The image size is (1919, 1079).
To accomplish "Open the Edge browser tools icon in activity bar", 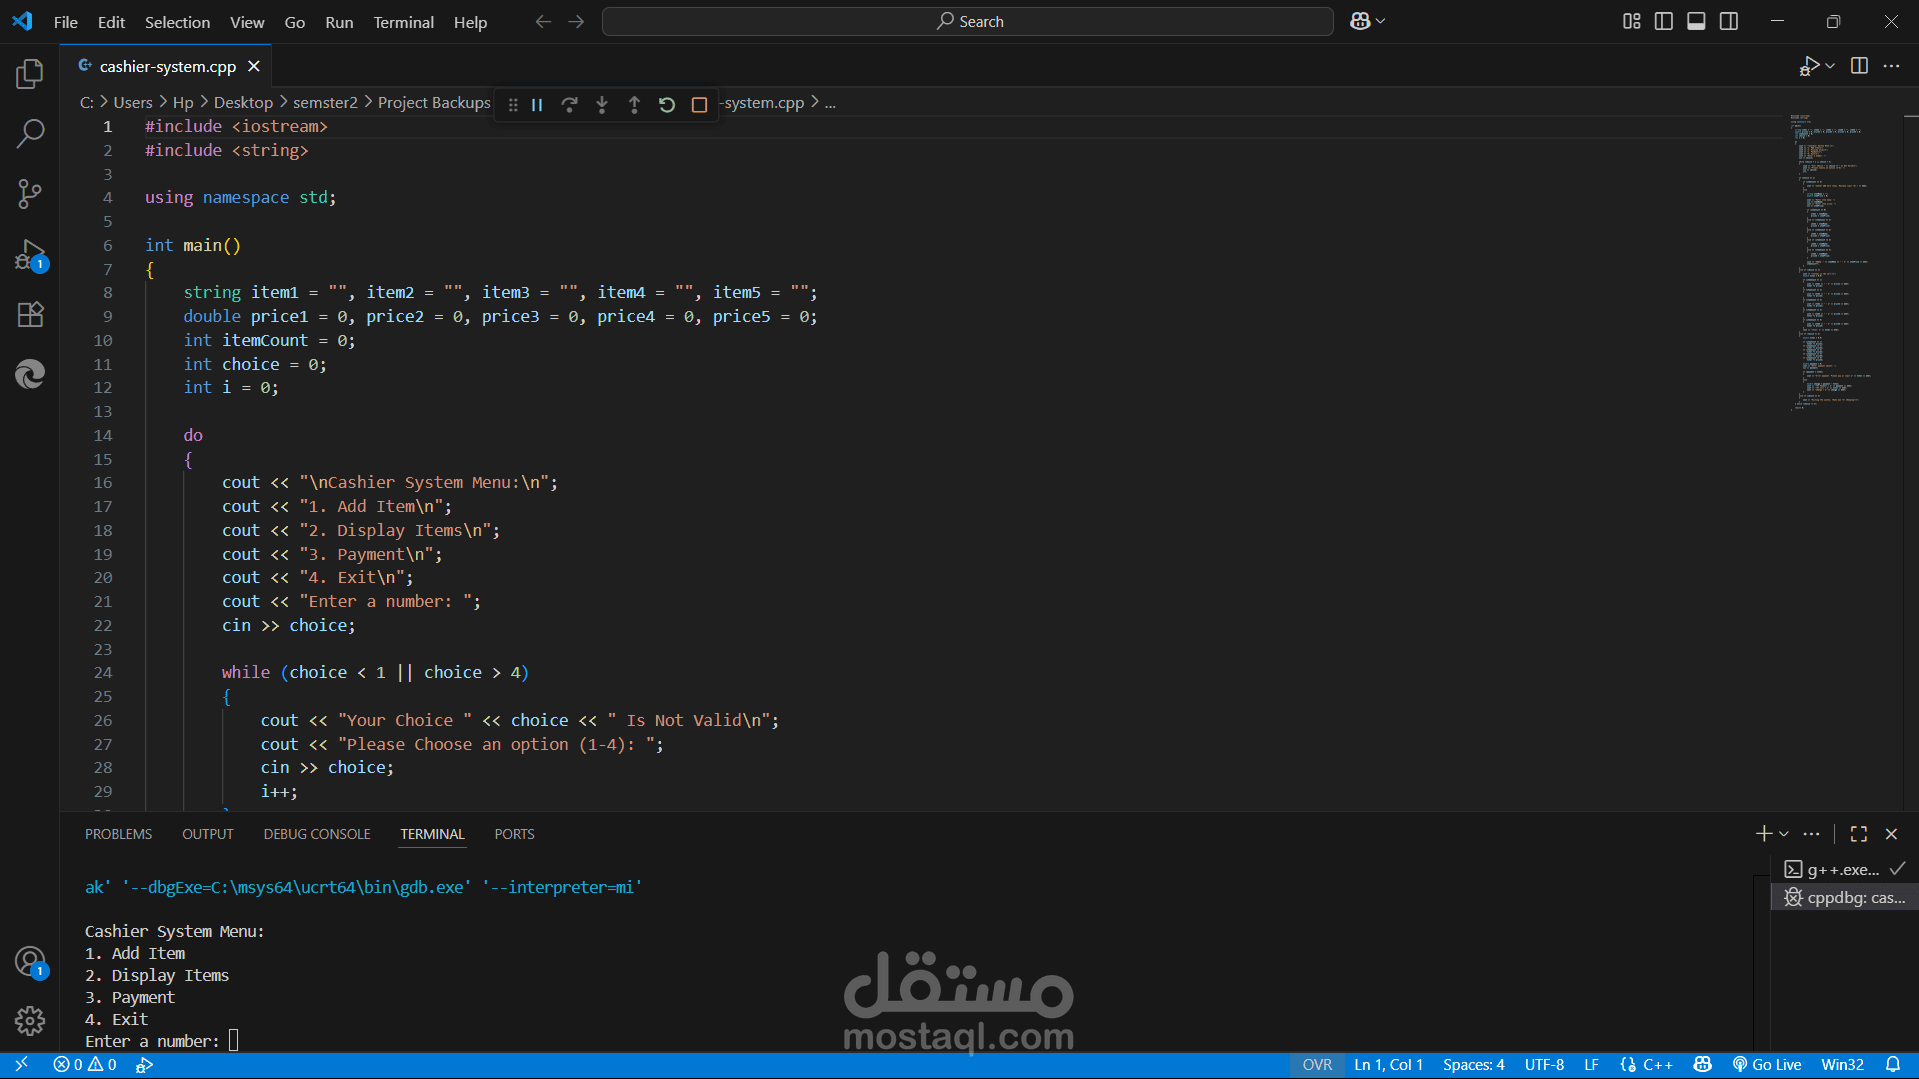I will [x=30, y=374].
